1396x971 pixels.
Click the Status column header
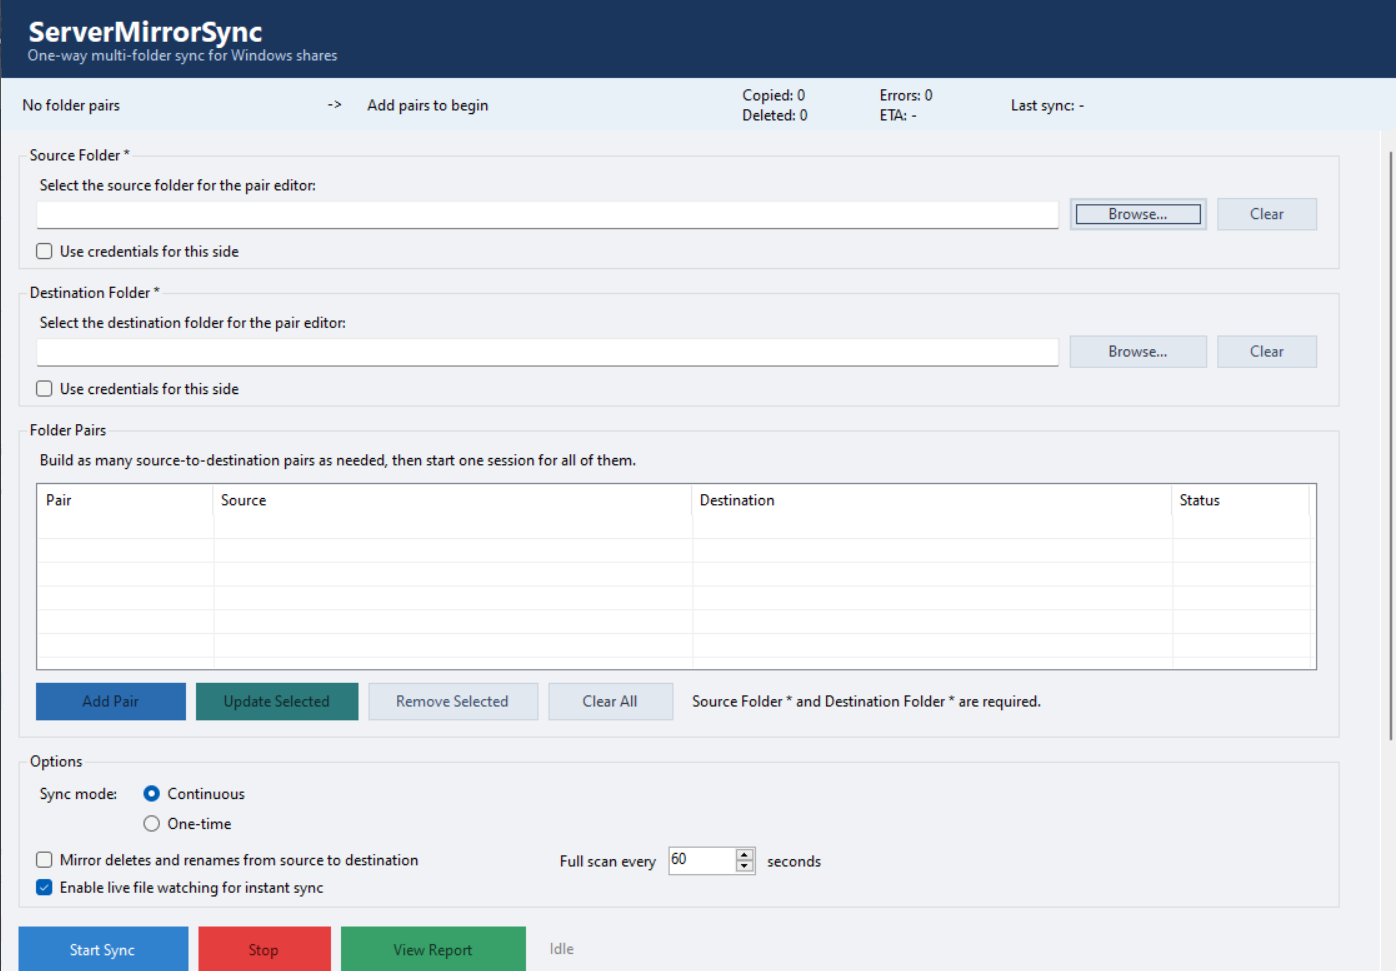pyautogui.click(x=1241, y=501)
